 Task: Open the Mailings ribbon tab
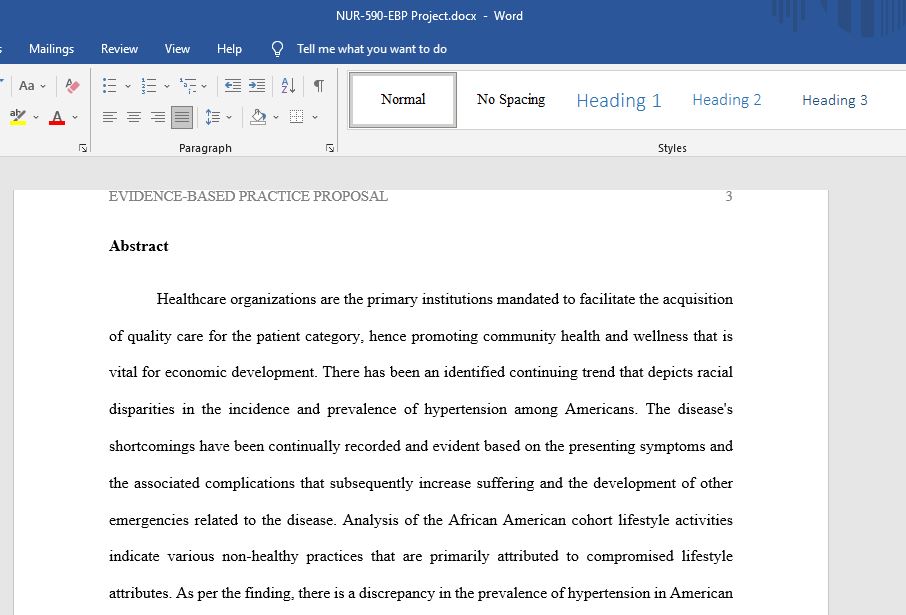coord(51,49)
